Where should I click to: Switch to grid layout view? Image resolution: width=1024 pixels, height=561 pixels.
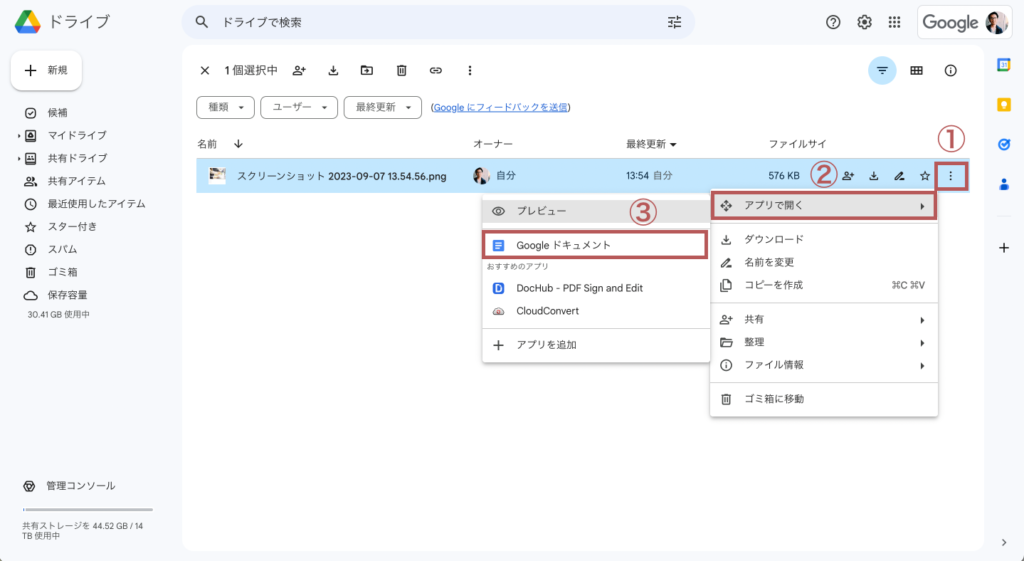coord(916,71)
